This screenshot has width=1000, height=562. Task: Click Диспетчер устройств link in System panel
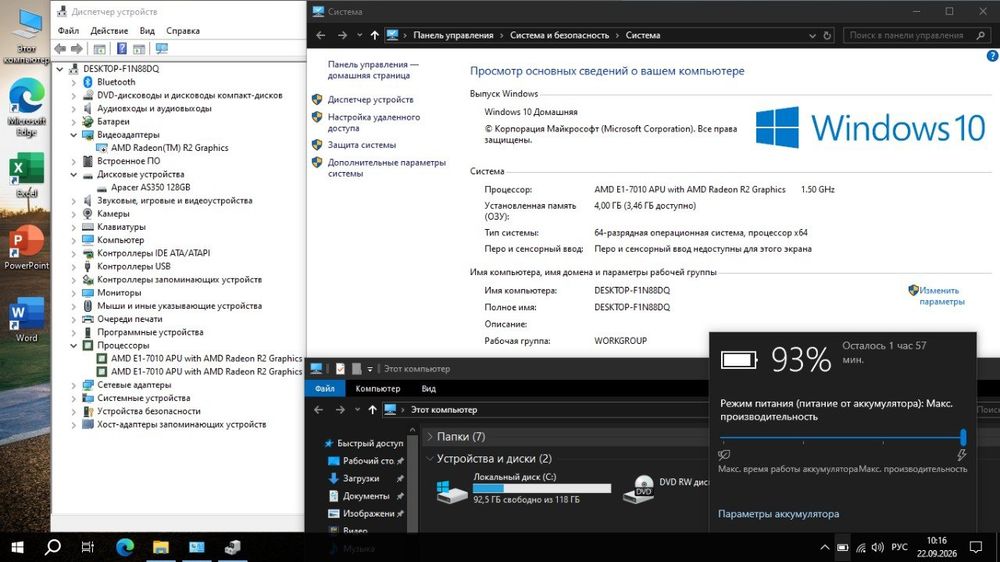(371, 100)
